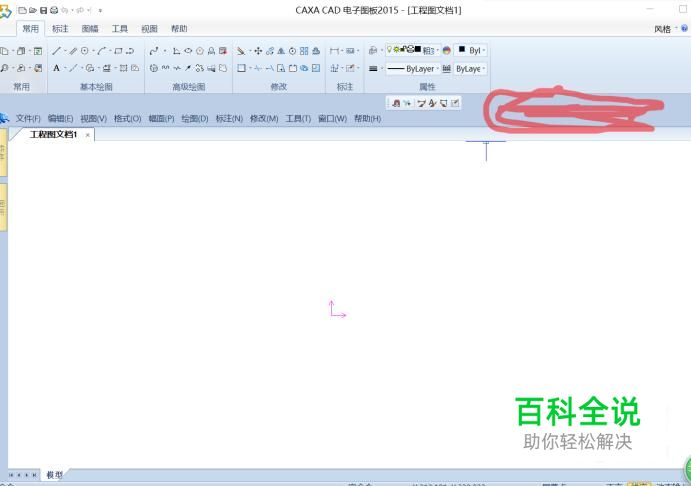This screenshot has height=486, width=691.
Task: Open the 窗口(W) menu
Action: 332,119
